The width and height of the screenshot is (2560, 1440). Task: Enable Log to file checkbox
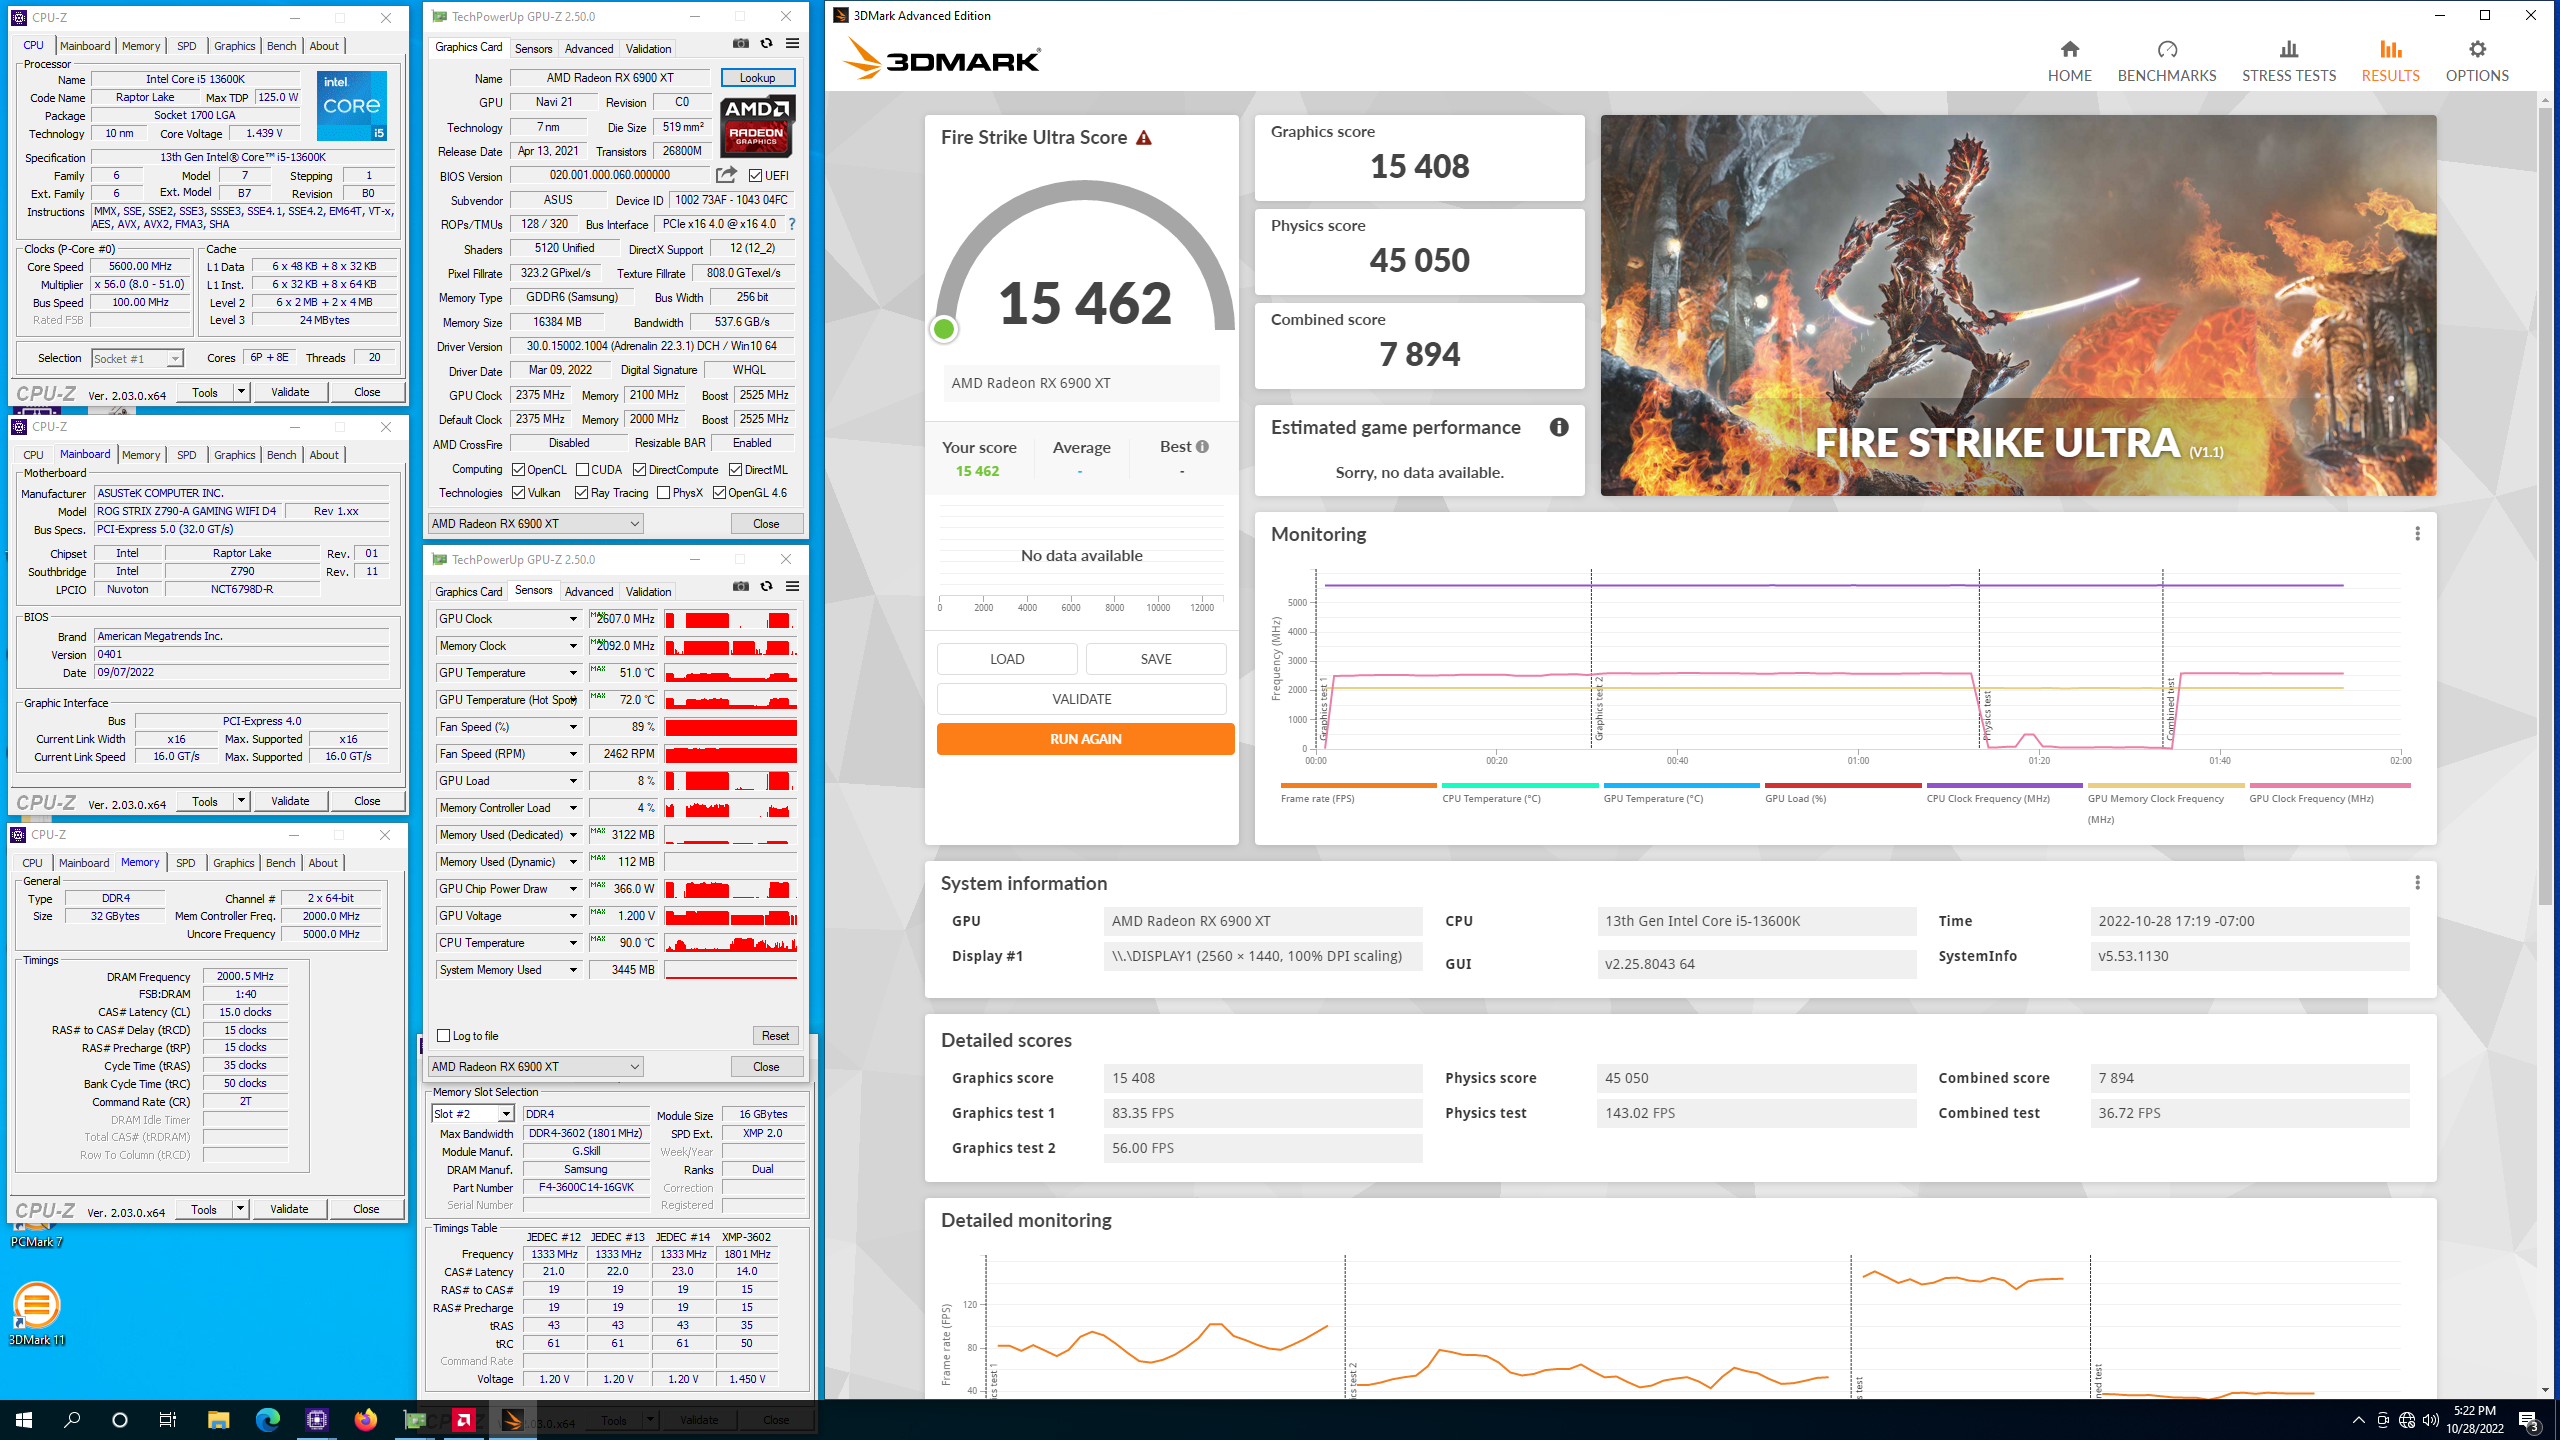444,1036
